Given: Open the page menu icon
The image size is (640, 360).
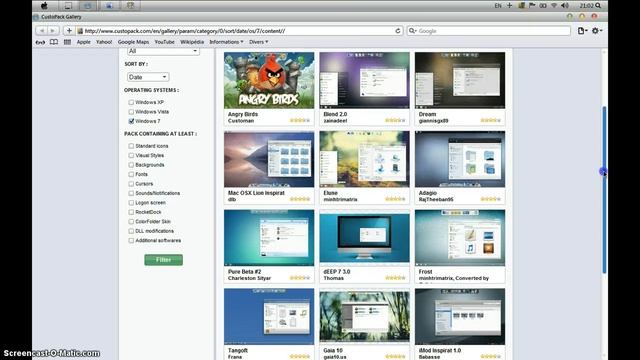Looking at the screenshot, I should (582, 31).
